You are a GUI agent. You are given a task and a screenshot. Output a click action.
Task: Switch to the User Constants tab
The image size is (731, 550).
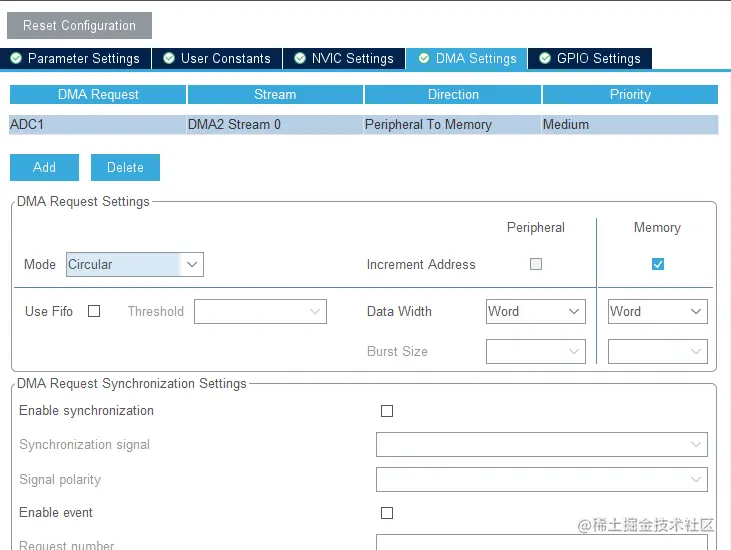tap(217, 58)
